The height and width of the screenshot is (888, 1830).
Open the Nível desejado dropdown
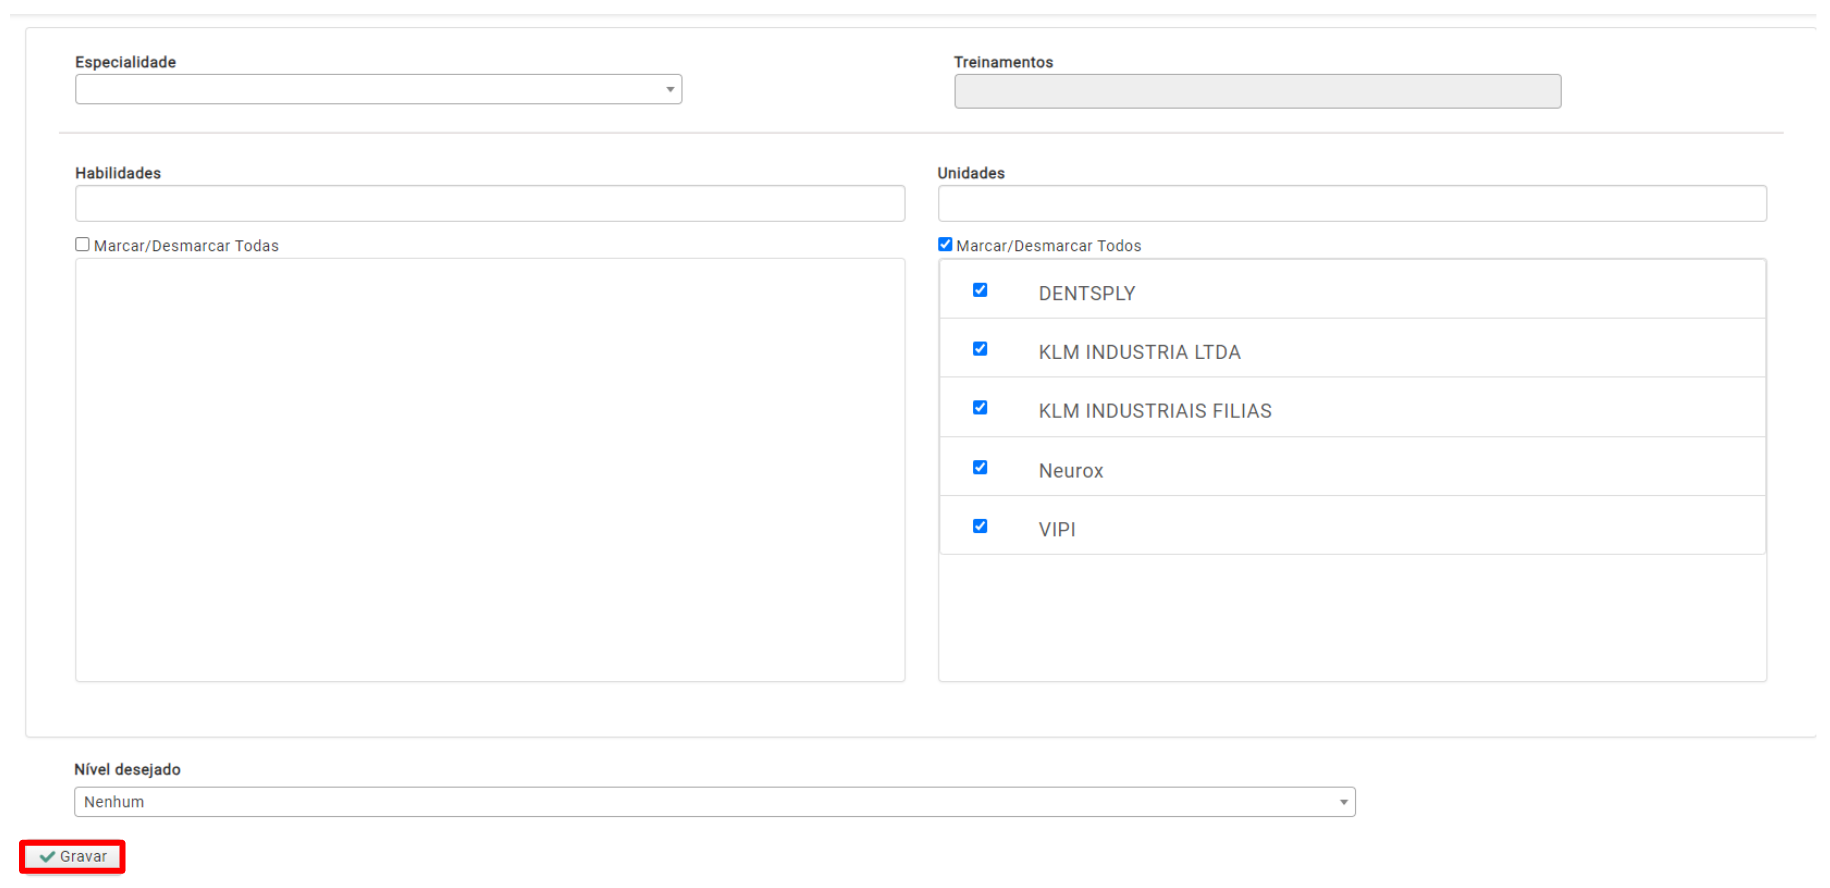tap(715, 802)
